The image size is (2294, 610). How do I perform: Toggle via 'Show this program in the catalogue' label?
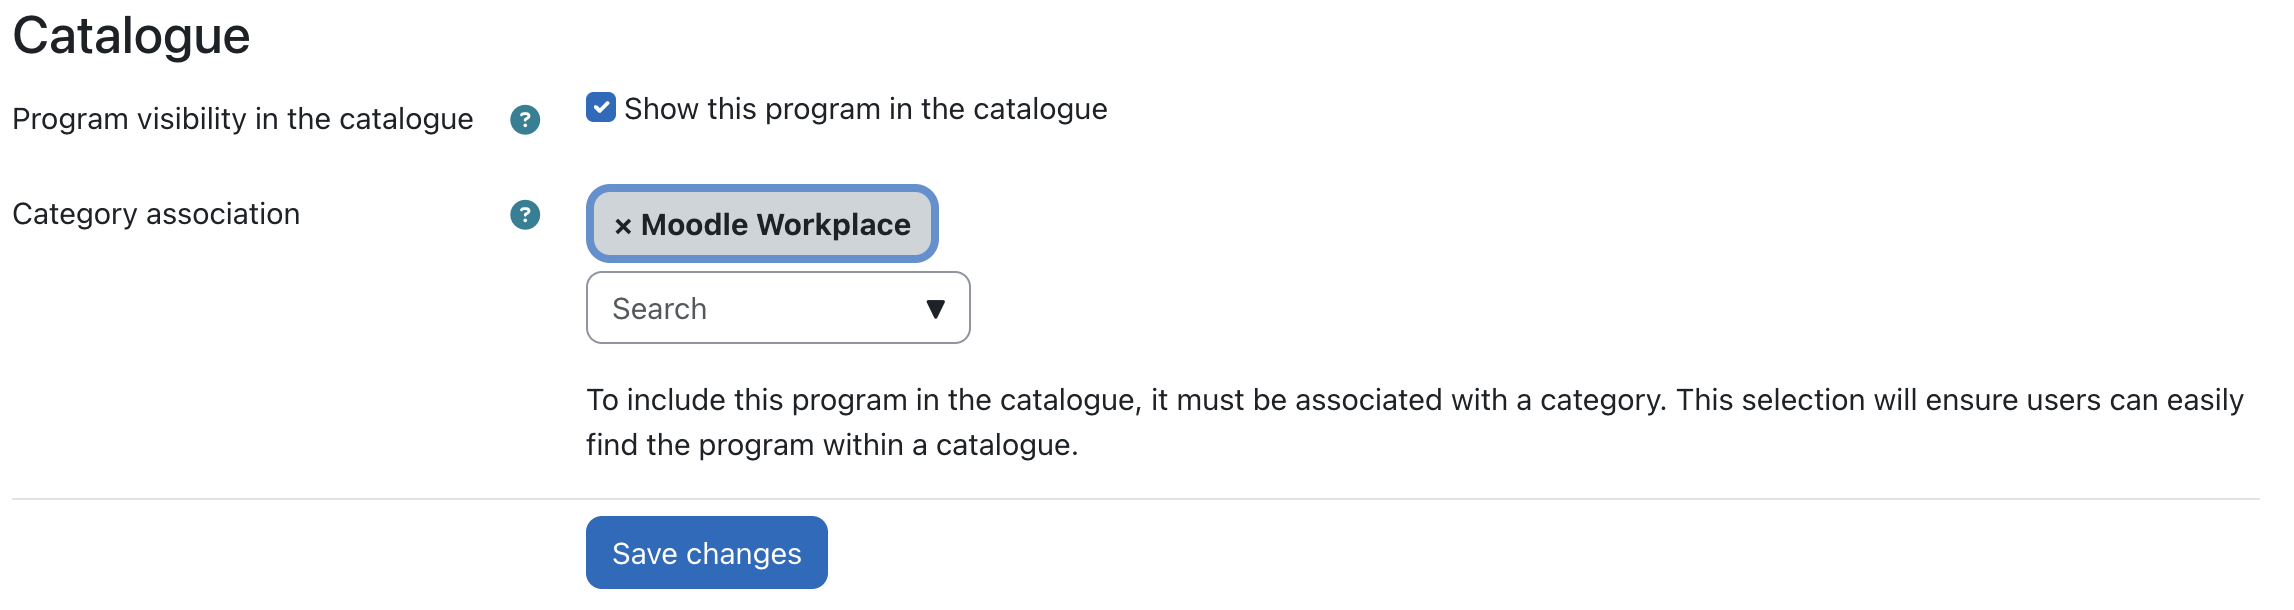click(x=865, y=109)
